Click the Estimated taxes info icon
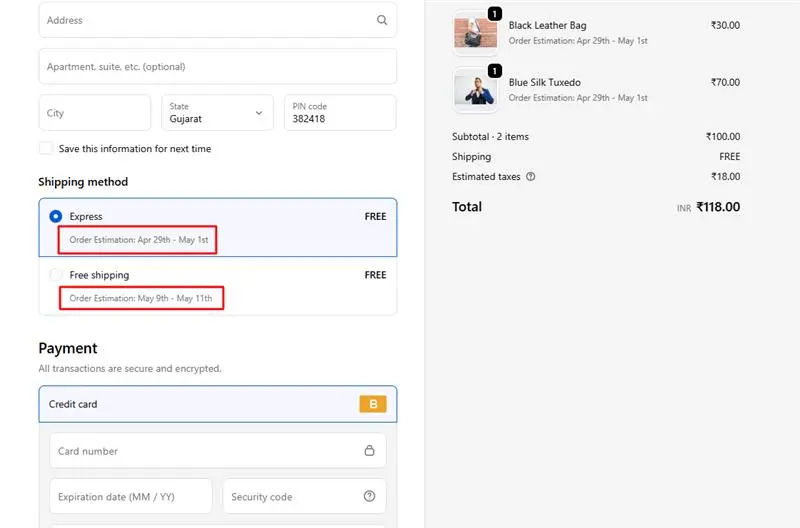This screenshot has width=800, height=528. click(x=531, y=177)
